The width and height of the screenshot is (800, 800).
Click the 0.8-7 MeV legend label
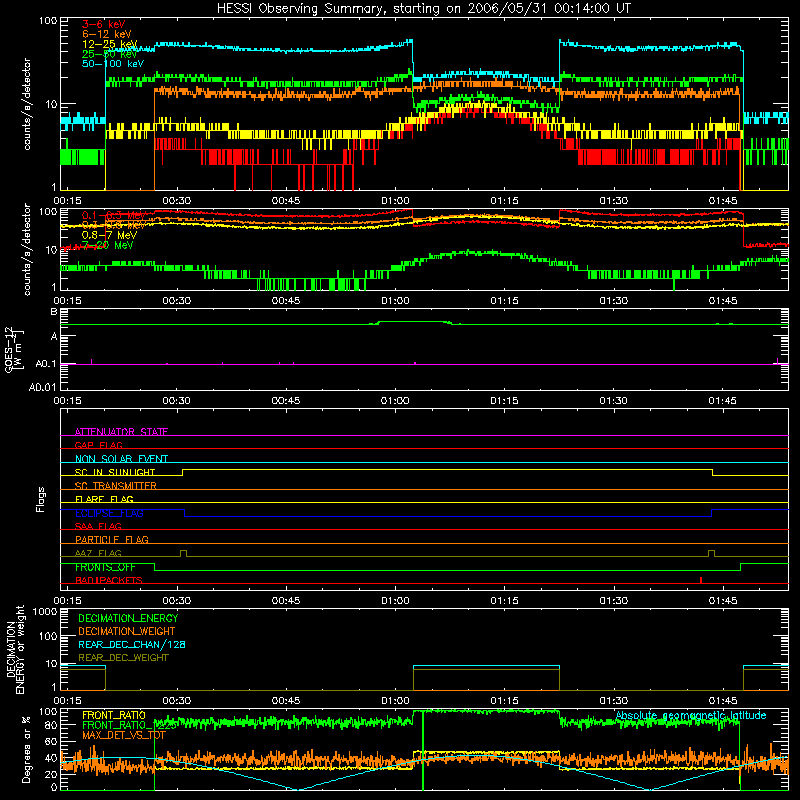click(x=109, y=235)
